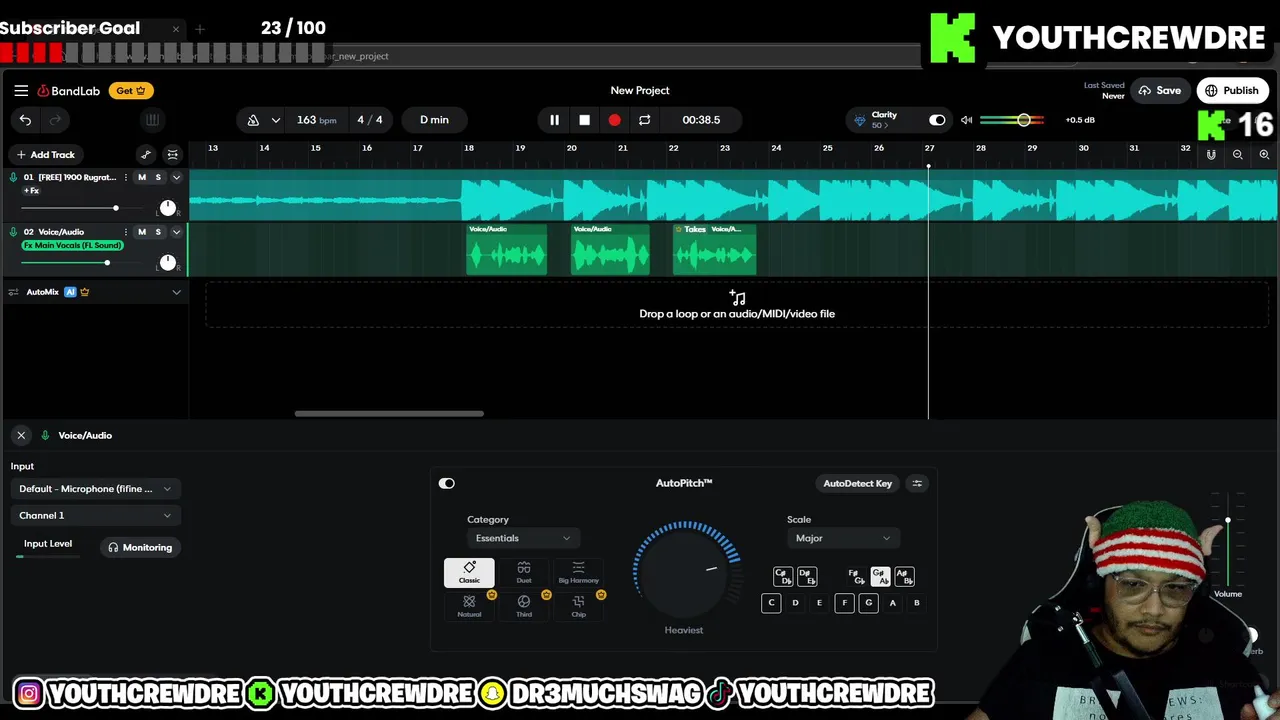Start recording with the red record button

click(614, 120)
